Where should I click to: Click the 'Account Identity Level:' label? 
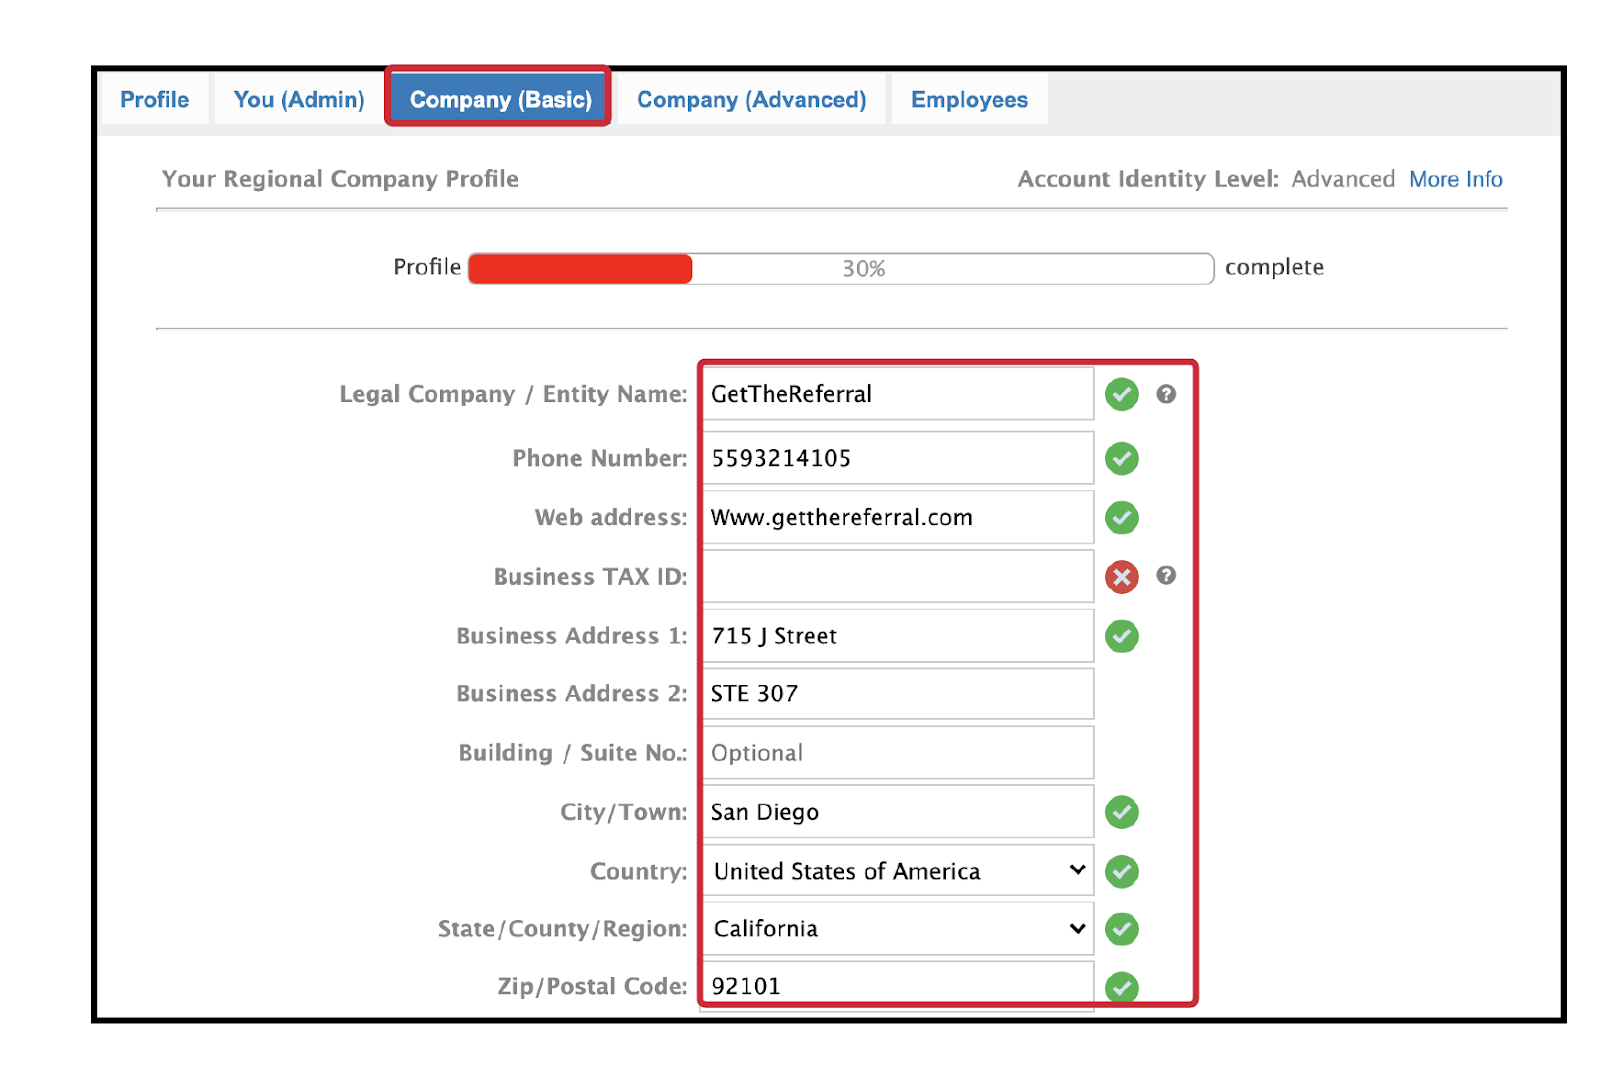click(x=1148, y=179)
